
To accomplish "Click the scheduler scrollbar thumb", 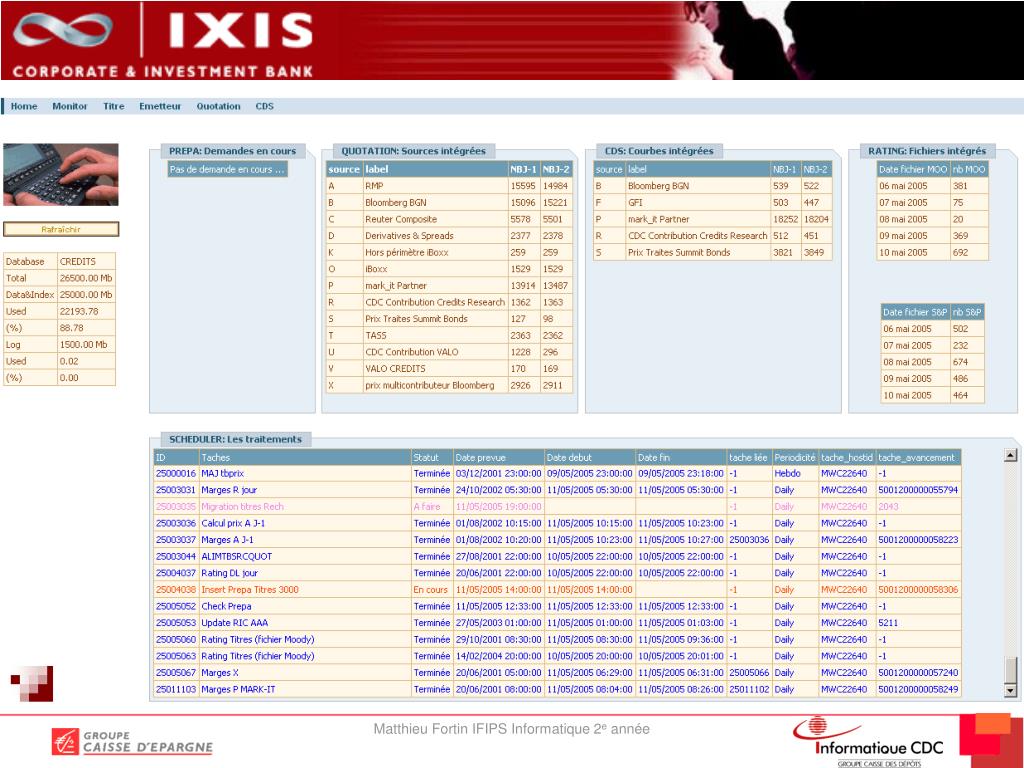I will 1010,670.
